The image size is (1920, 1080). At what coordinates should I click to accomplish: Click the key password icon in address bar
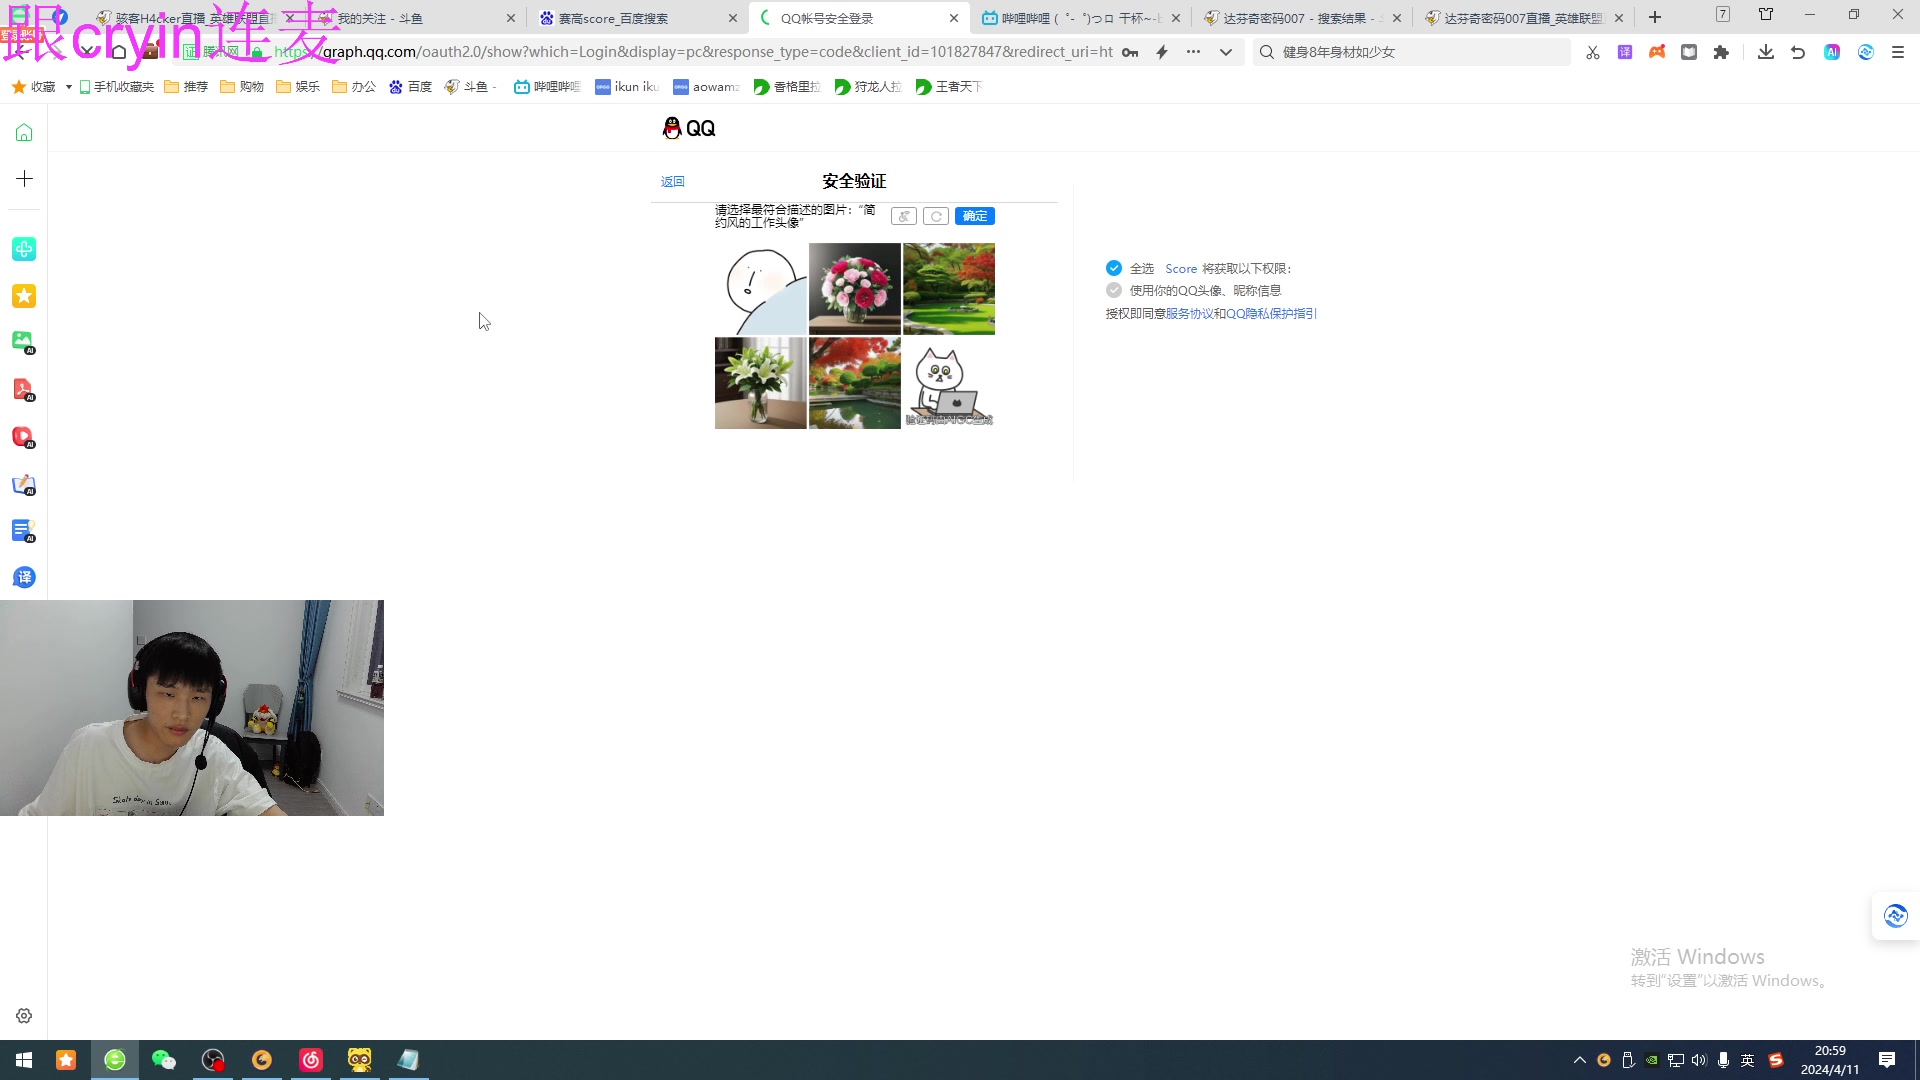(1130, 52)
